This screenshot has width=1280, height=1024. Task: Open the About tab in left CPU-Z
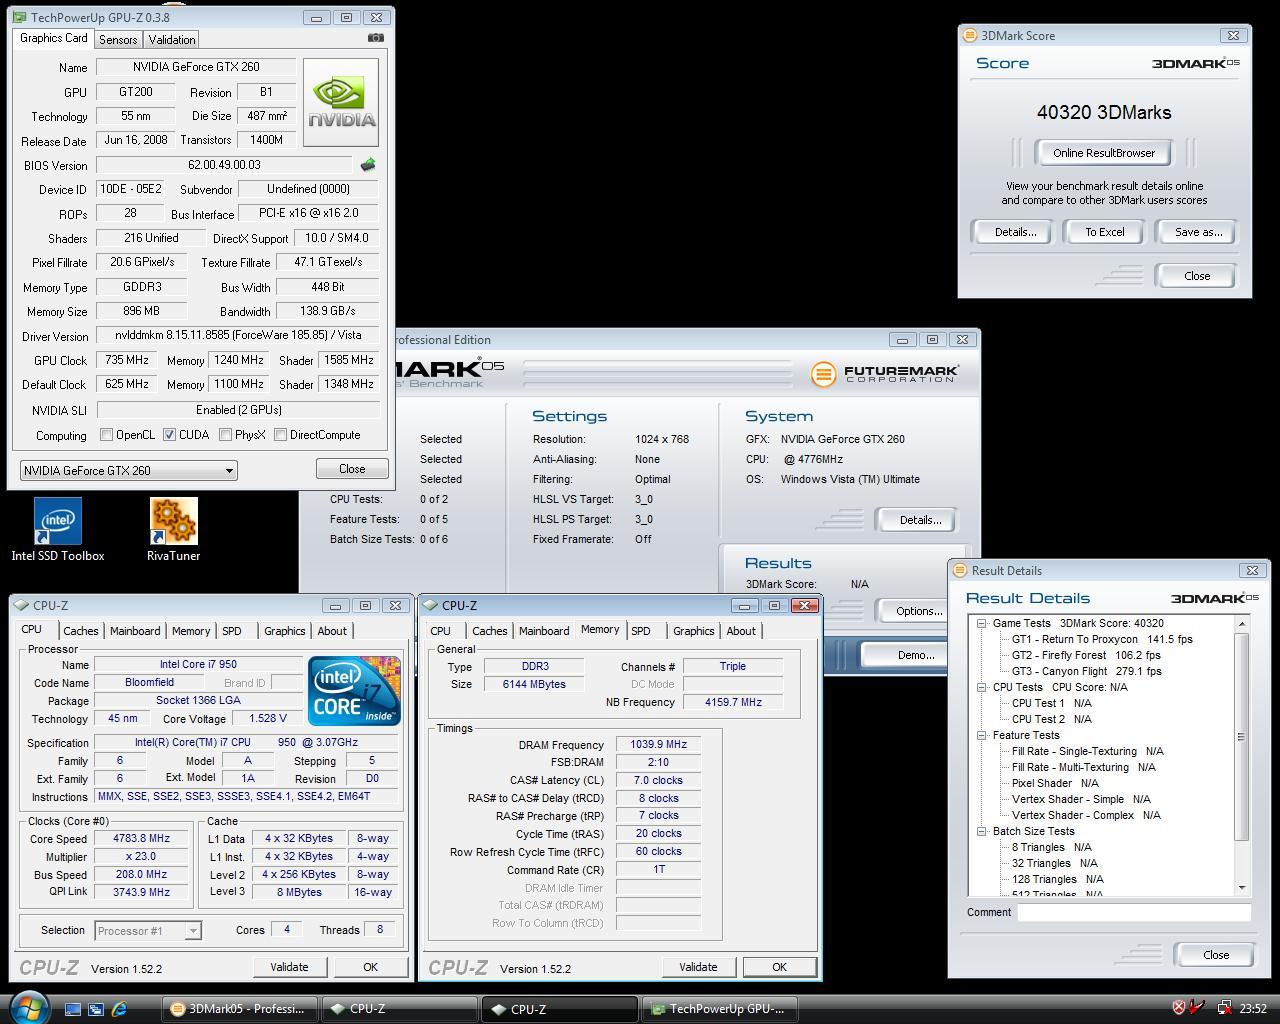(332, 631)
